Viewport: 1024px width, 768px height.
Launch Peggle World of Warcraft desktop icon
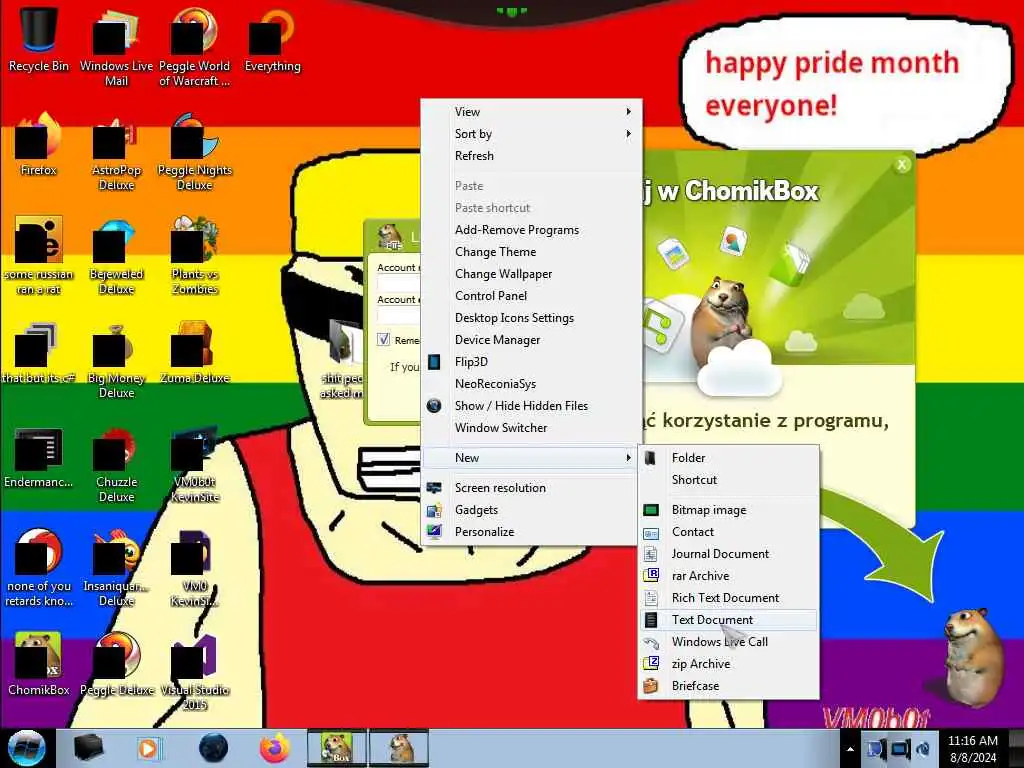click(x=194, y=46)
